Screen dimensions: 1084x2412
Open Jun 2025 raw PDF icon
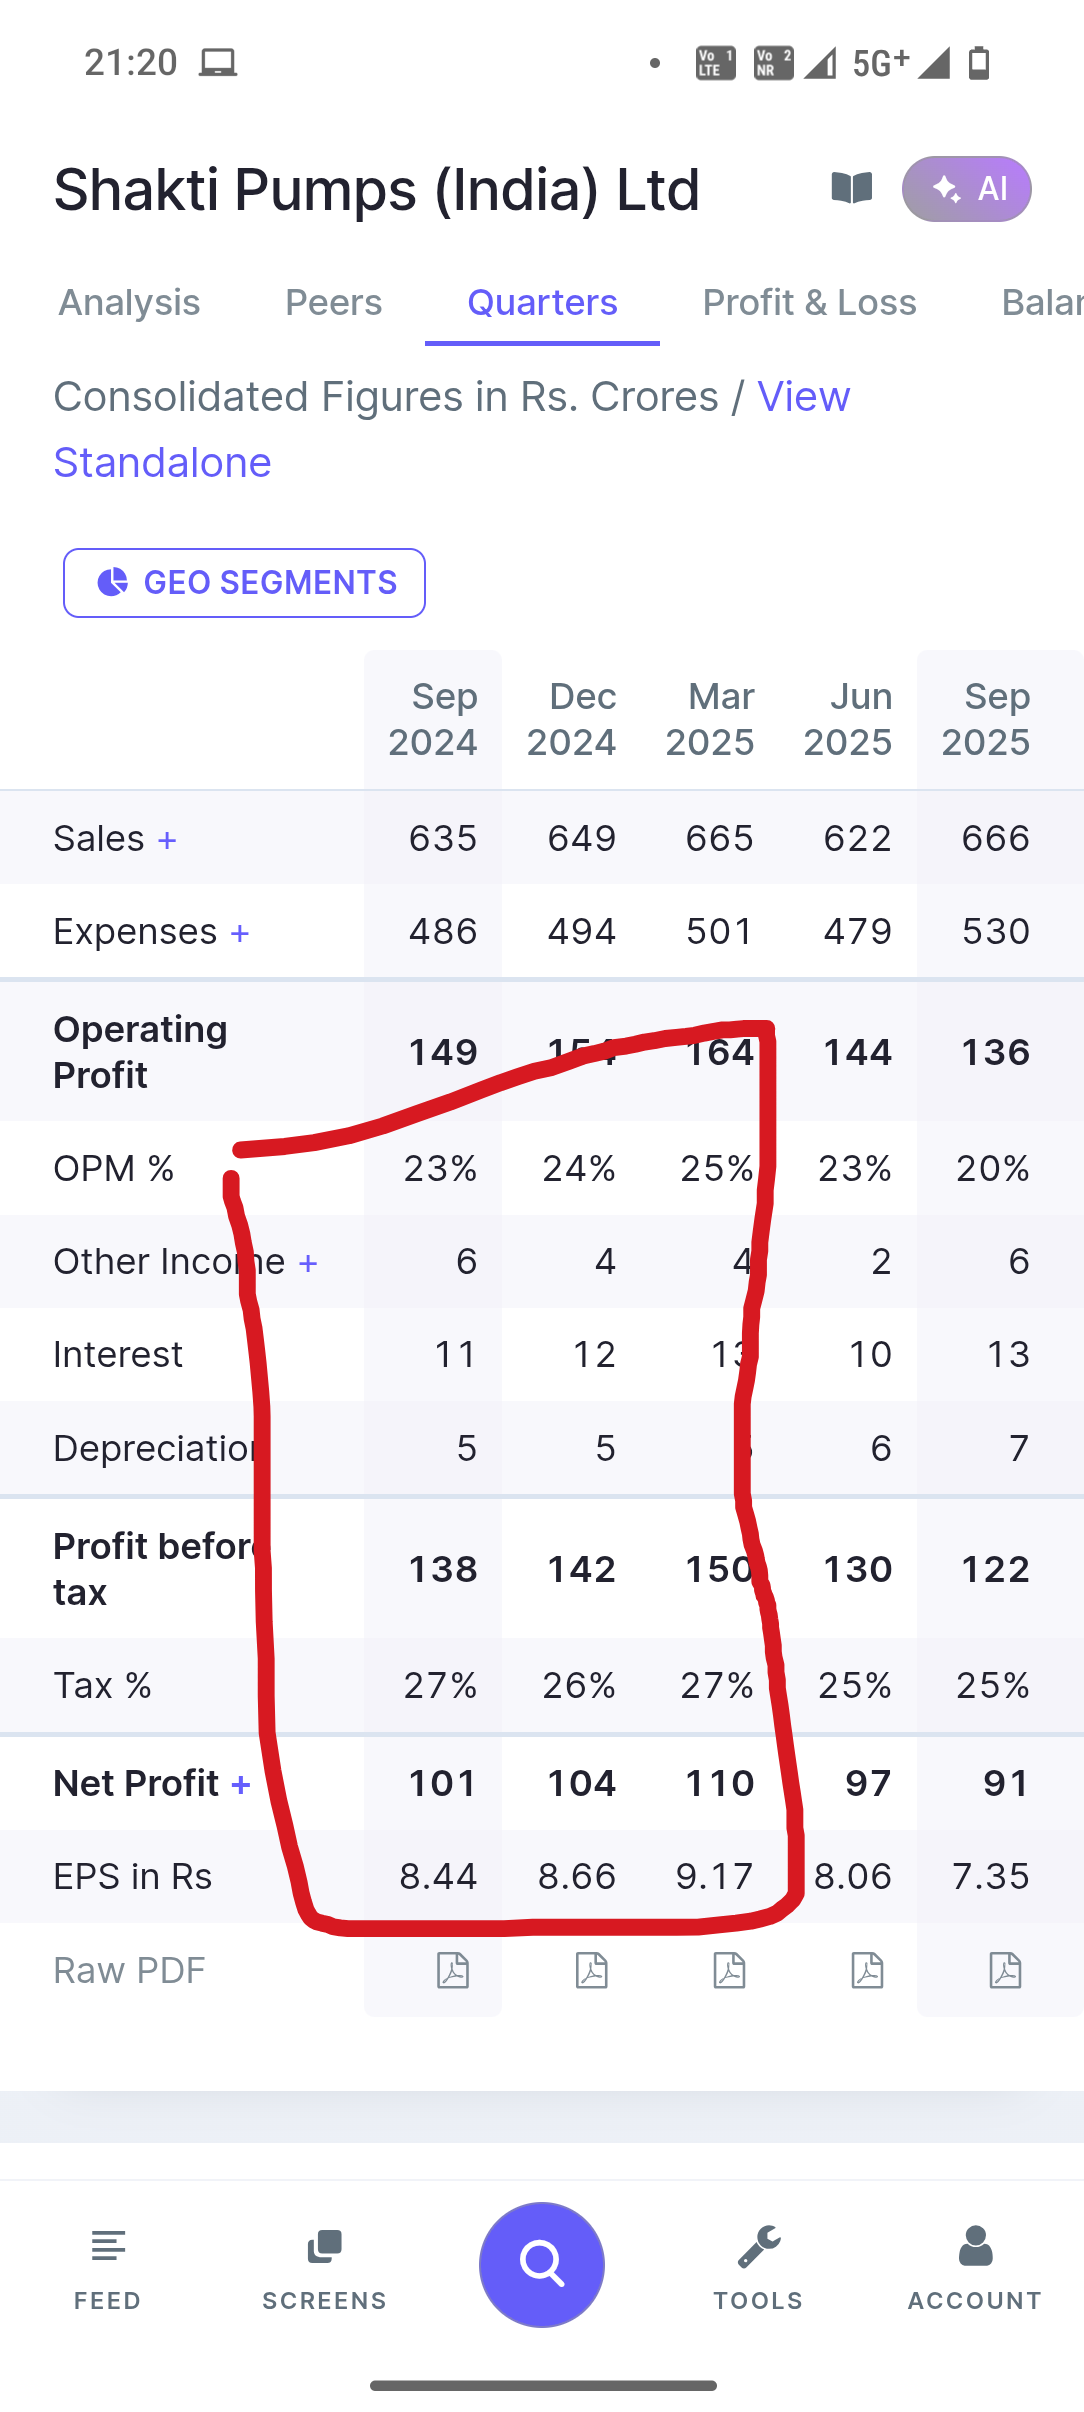click(867, 1970)
